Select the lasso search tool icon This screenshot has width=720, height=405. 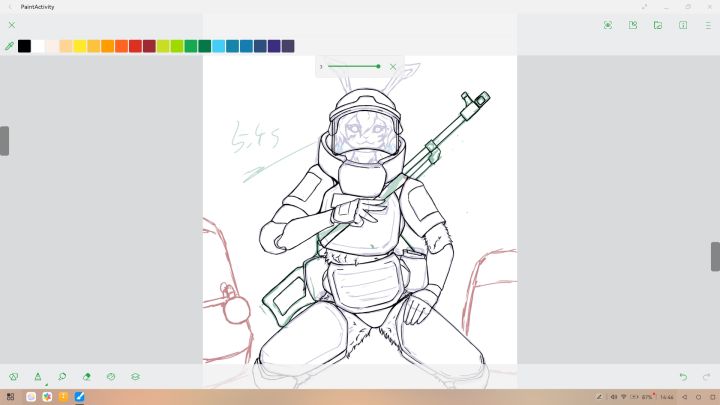[62, 377]
